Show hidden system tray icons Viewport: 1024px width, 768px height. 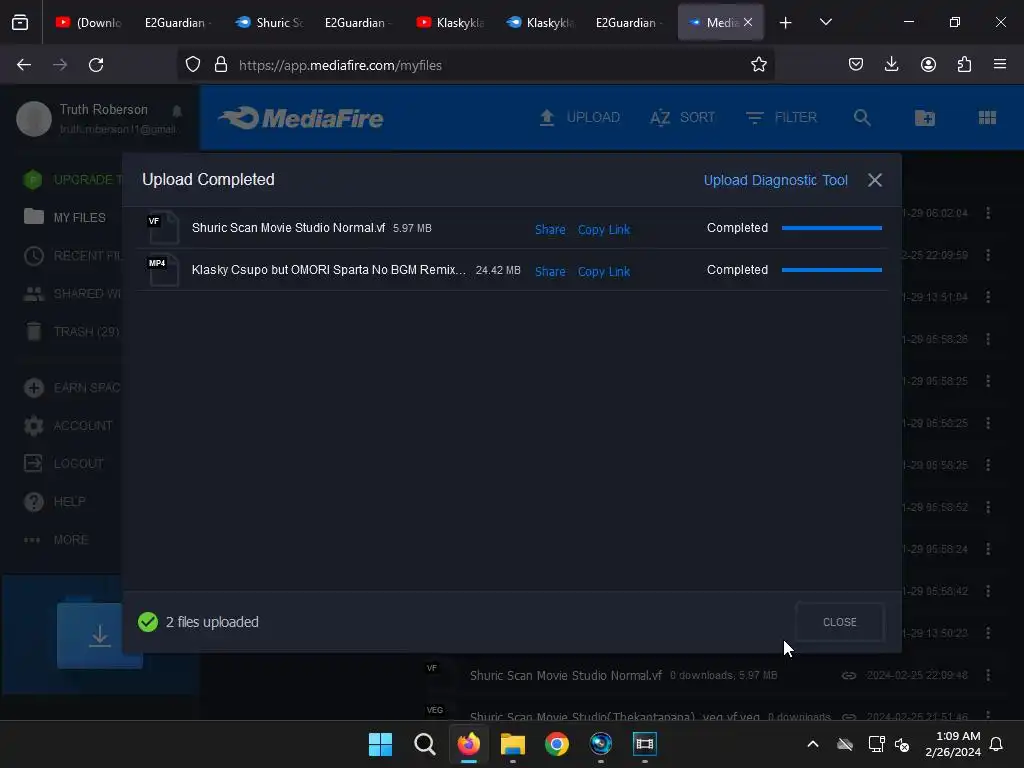coord(812,744)
